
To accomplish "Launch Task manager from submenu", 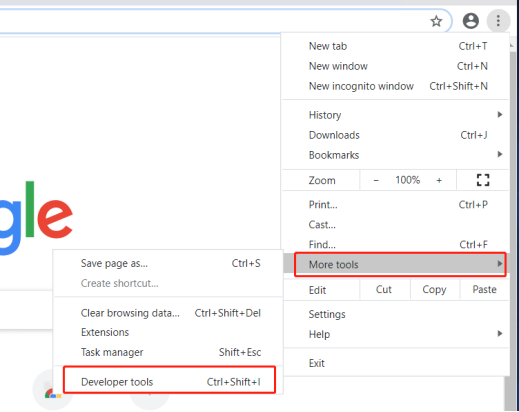I will 168,352.
